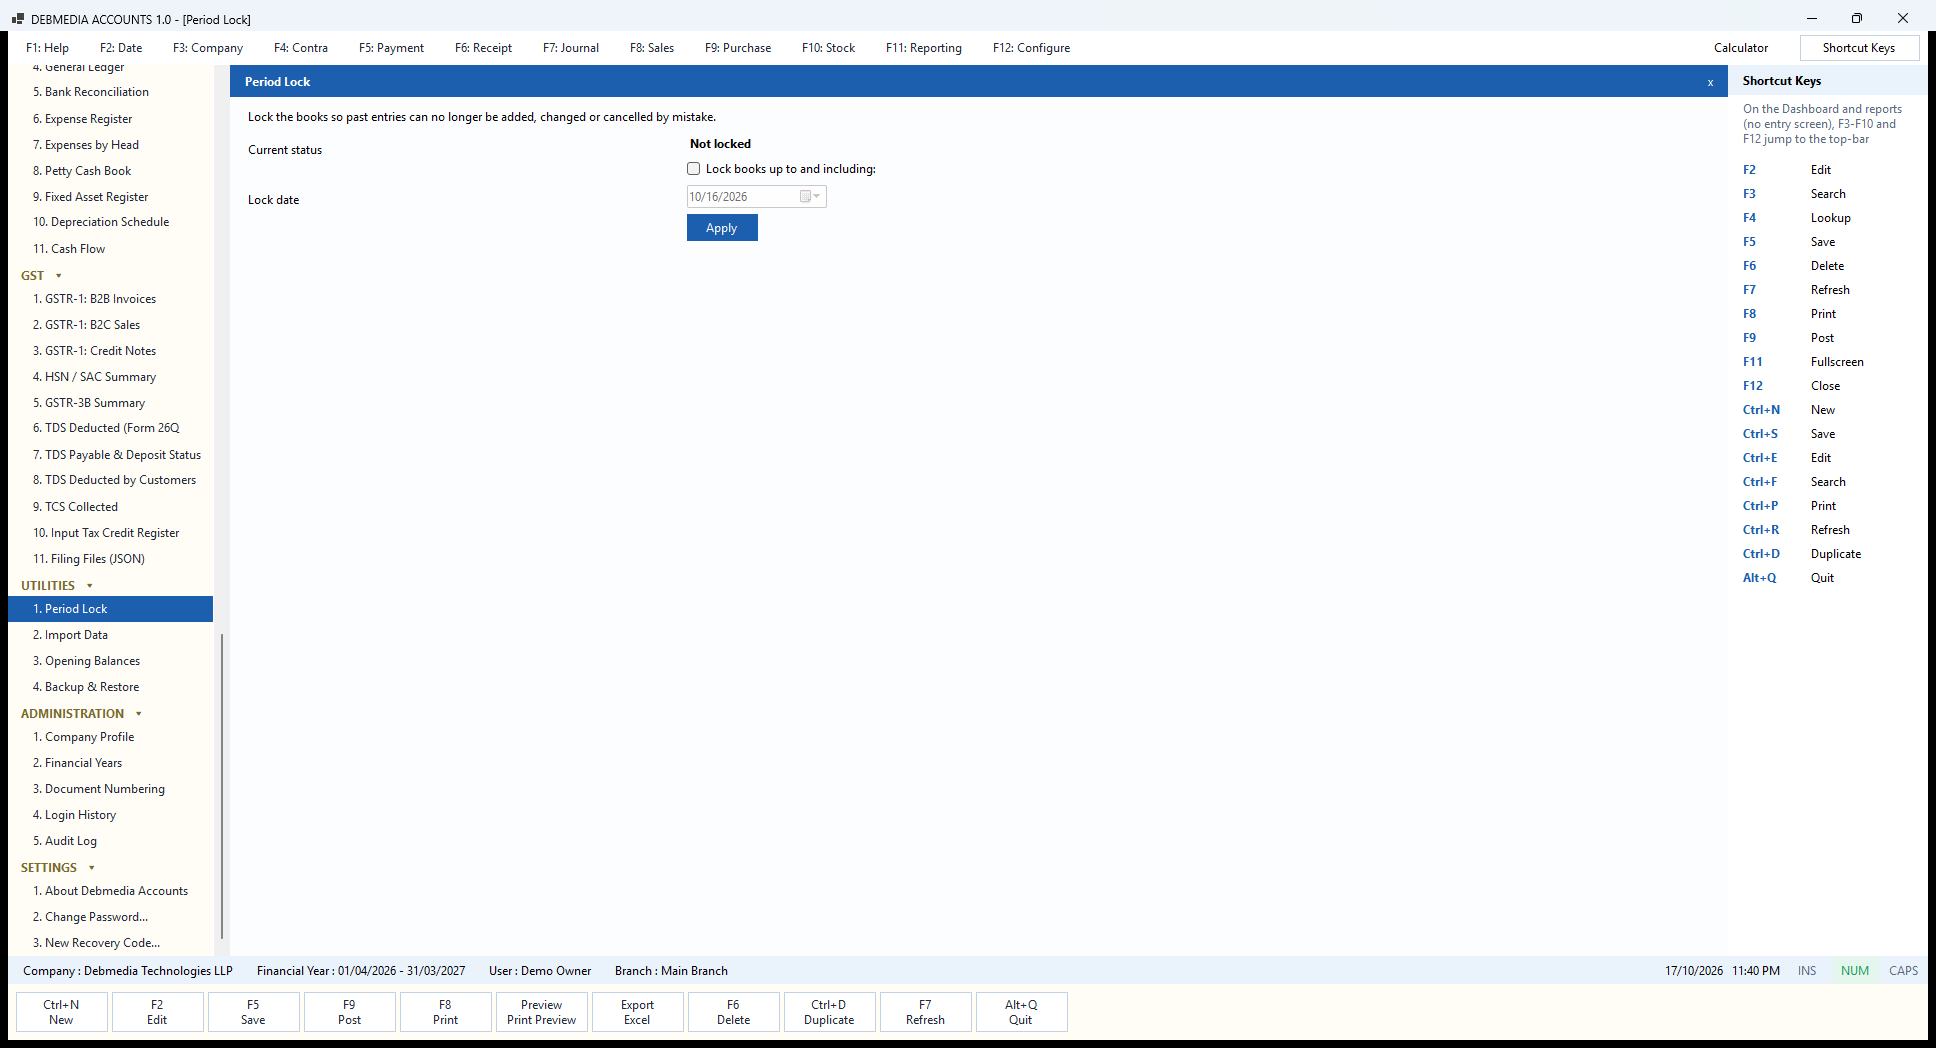Open About Debmedia Accounts
This screenshot has height=1048, width=1936.
coord(110,891)
